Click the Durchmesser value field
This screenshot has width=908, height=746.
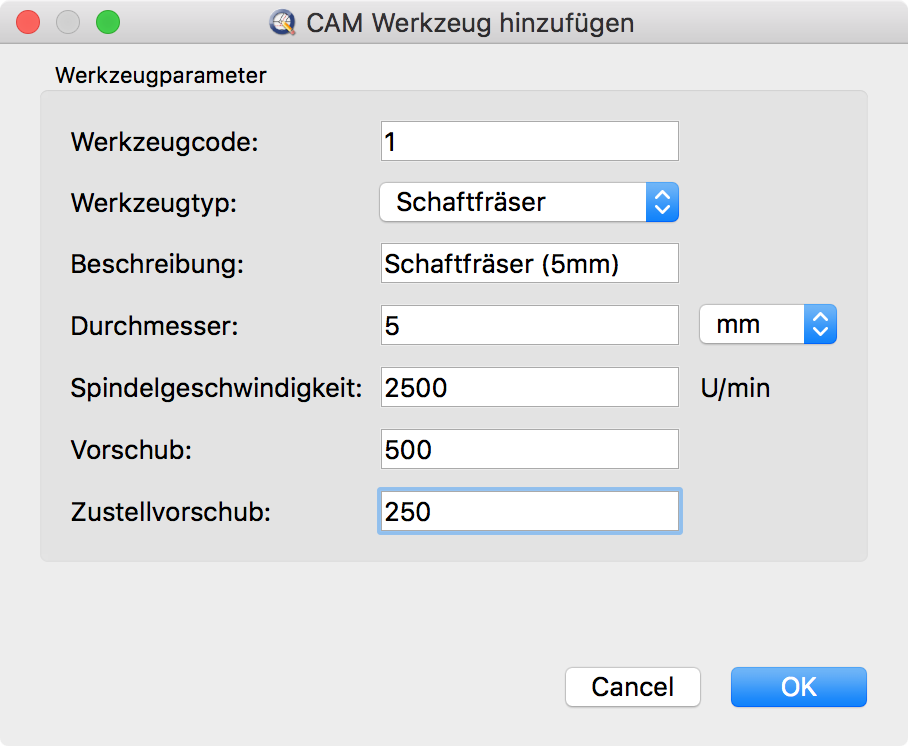529,325
